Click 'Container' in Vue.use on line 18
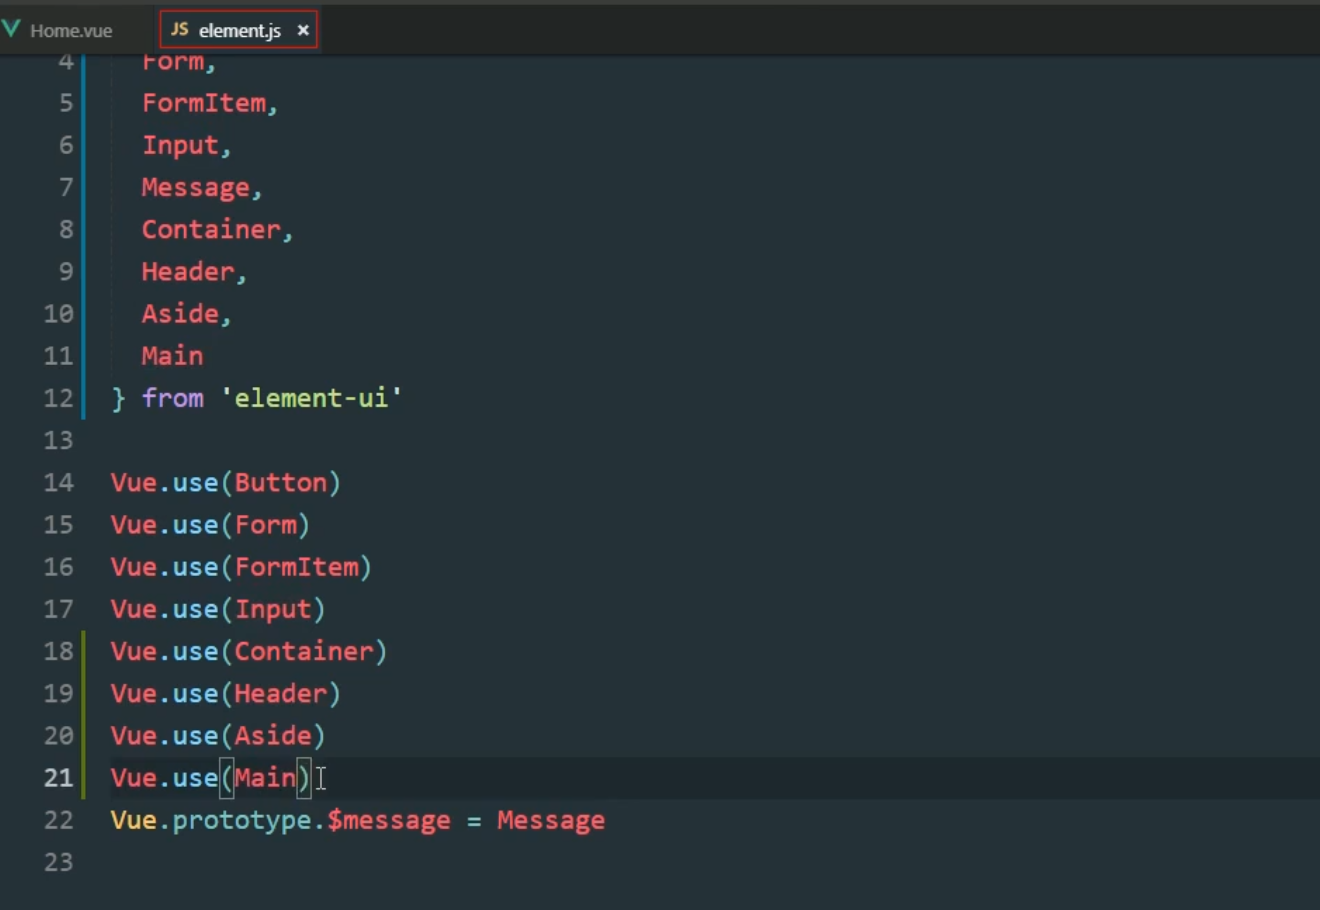 [304, 651]
